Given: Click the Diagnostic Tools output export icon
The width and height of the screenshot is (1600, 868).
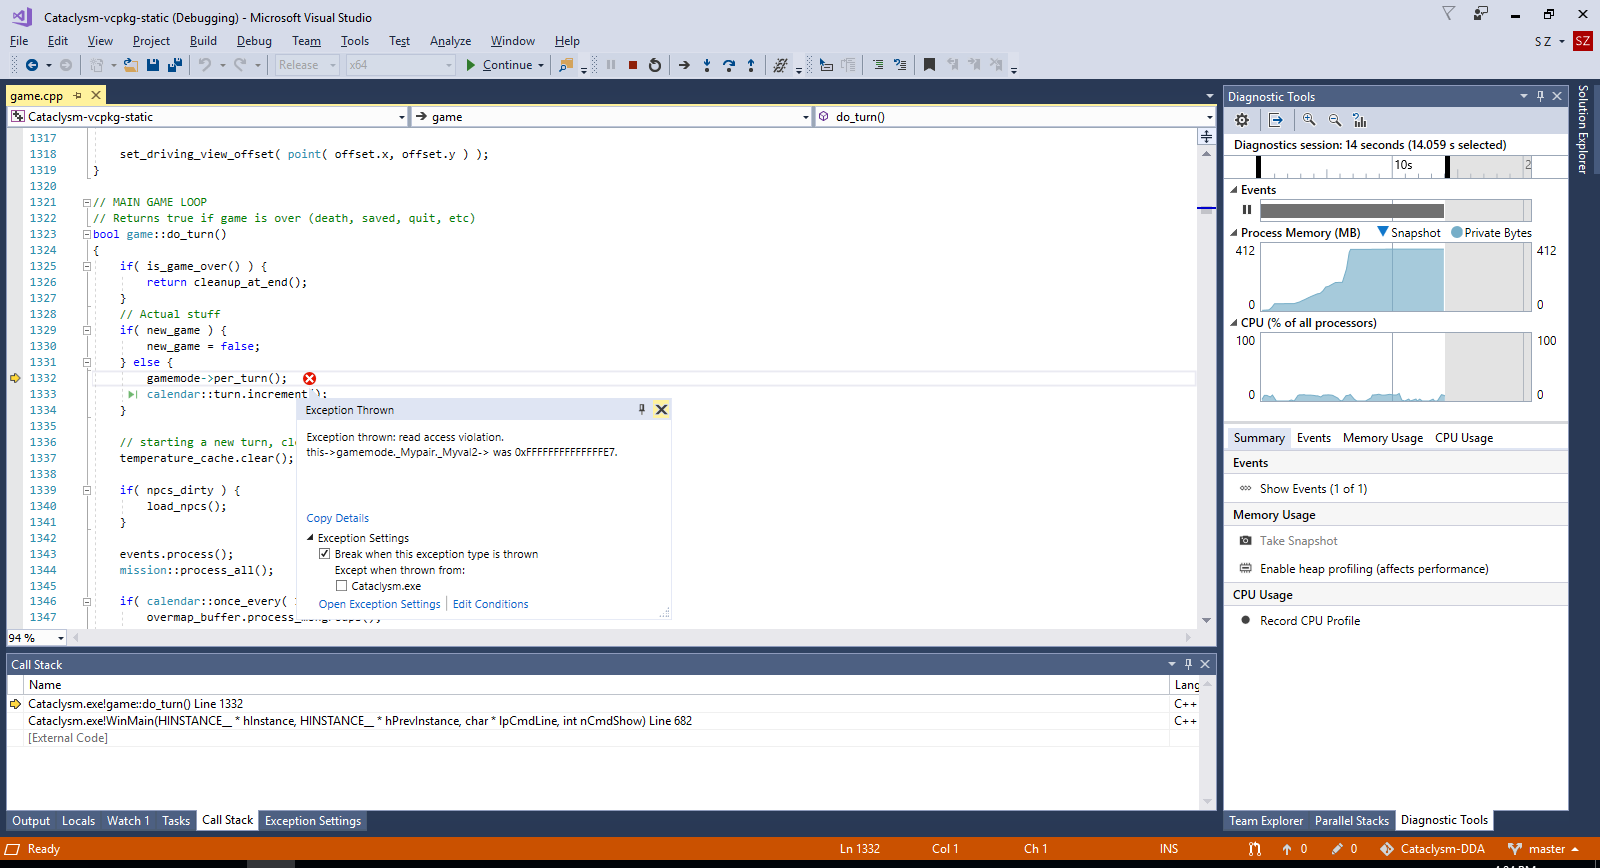Looking at the screenshot, I should [1276, 120].
